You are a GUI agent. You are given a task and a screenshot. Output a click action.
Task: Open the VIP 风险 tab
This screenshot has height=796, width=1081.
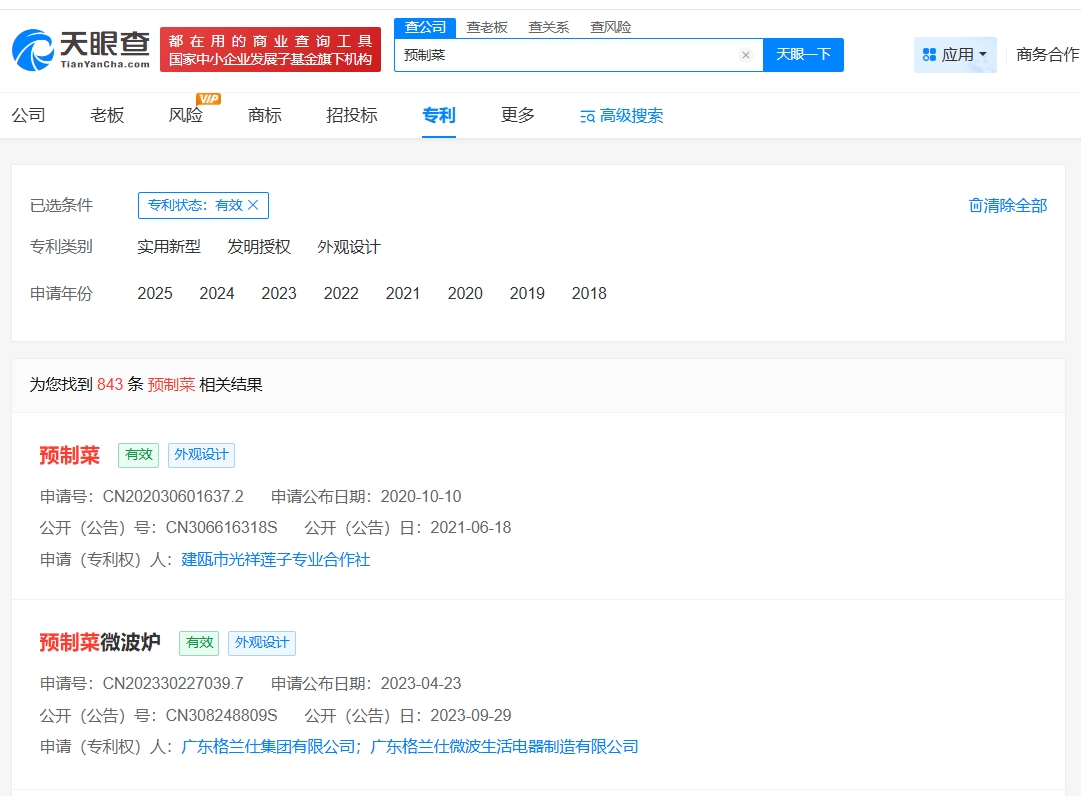186,115
